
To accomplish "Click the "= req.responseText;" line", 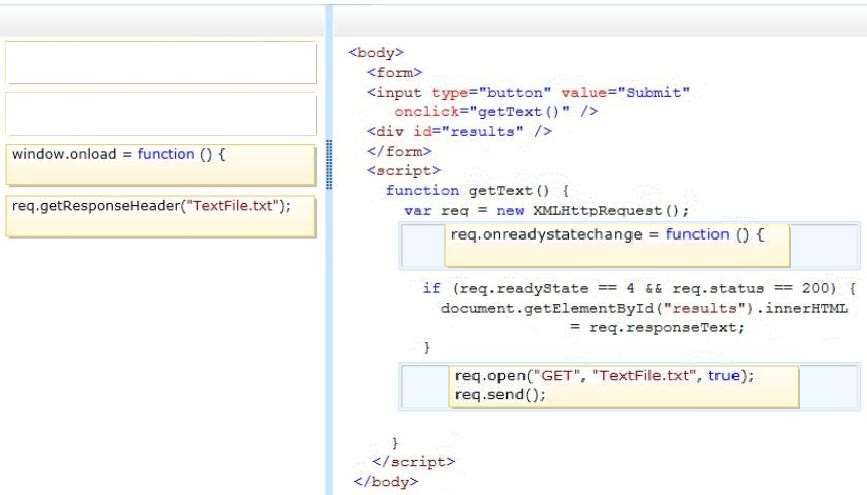I will (x=657, y=327).
